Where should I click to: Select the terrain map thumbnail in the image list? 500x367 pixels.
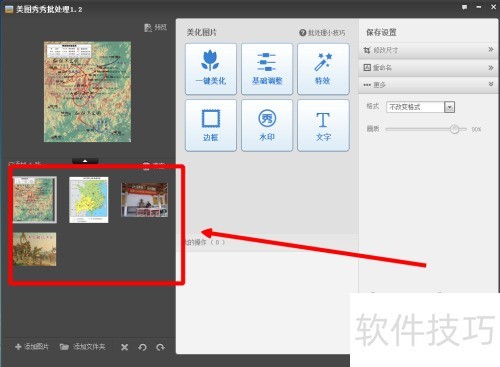35,199
